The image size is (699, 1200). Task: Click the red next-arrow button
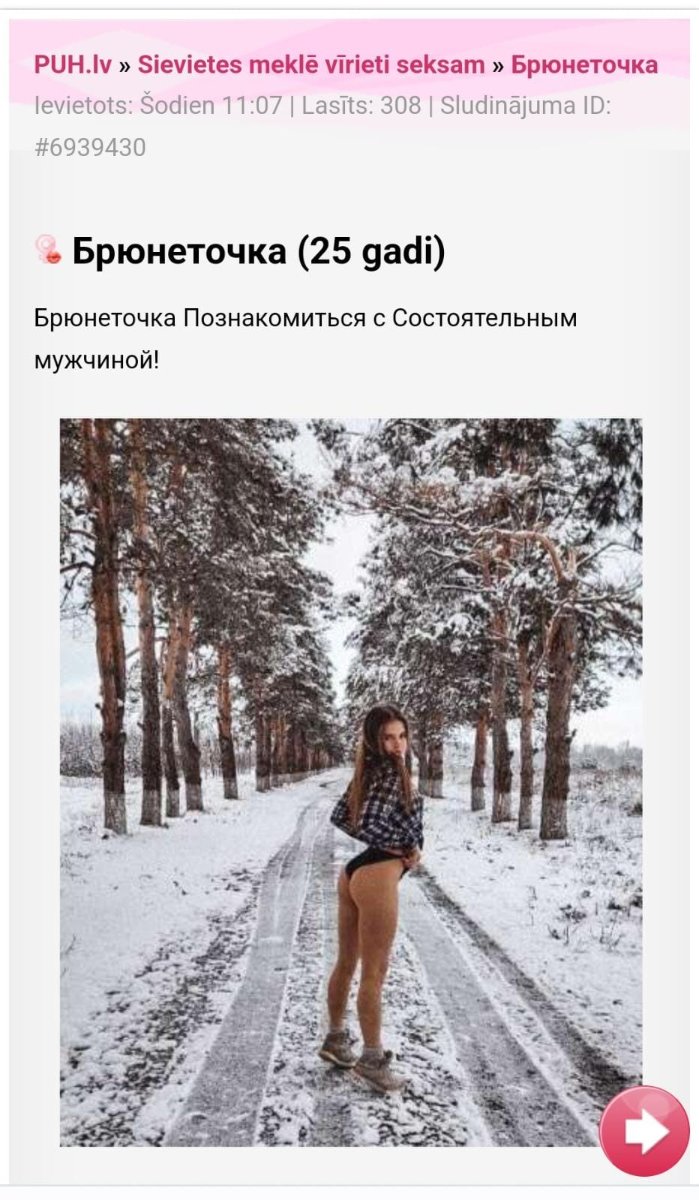click(x=645, y=1131)
